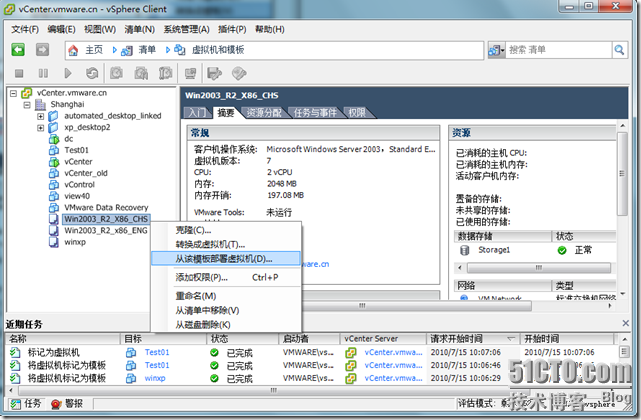Screen dimensions: 641x420
Task: Click the 清单 breadcrumb link
Action: coord(147,50)
